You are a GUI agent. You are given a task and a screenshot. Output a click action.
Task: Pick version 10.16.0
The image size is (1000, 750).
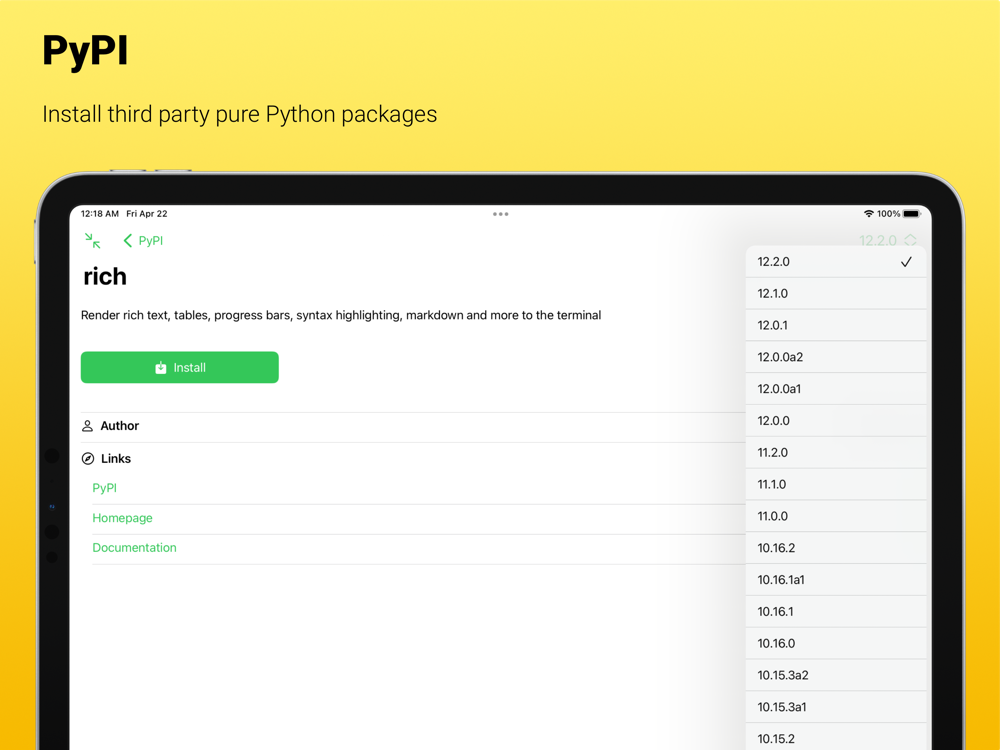(x=835, y=643)
